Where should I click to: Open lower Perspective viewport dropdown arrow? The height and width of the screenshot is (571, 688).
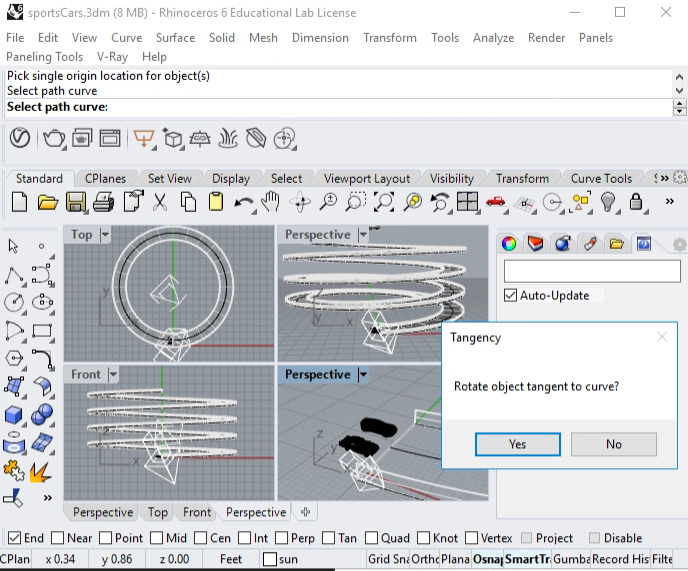click(363, 374)
